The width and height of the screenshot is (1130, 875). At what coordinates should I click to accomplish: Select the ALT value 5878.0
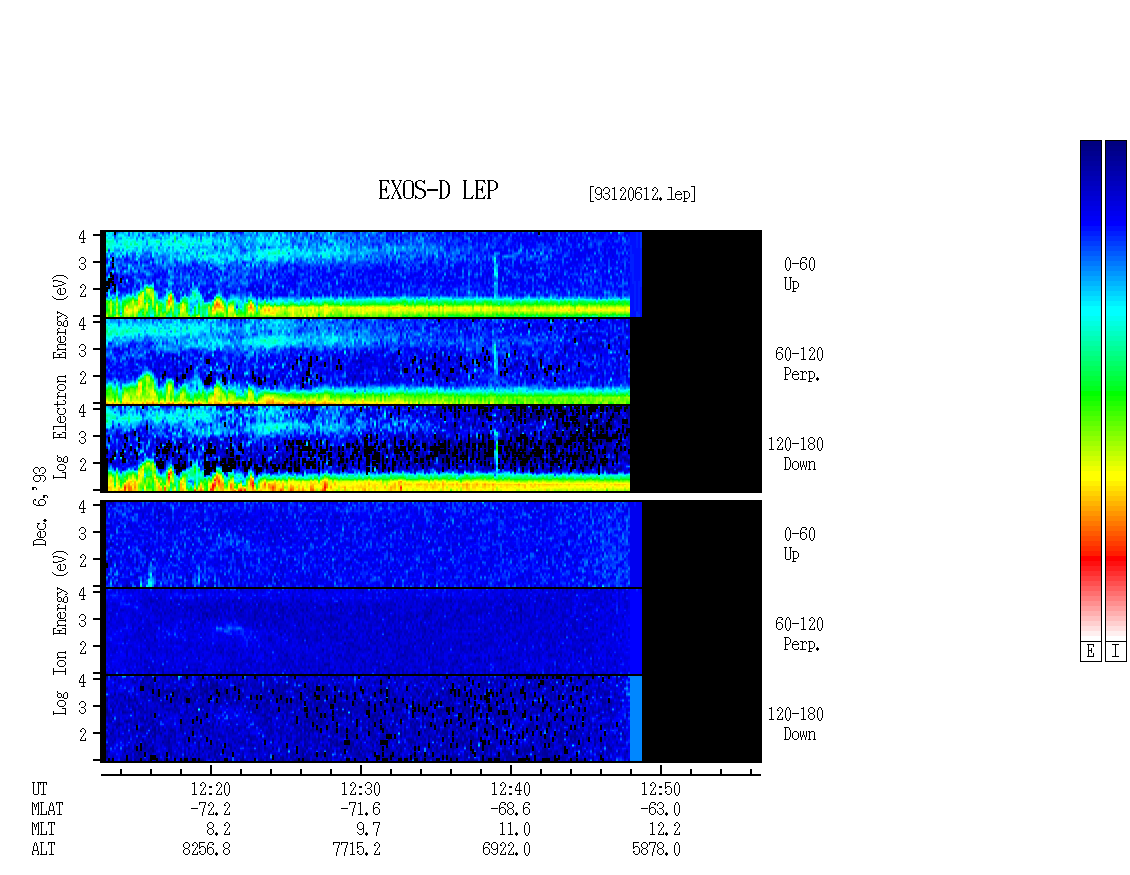(657, 850)
